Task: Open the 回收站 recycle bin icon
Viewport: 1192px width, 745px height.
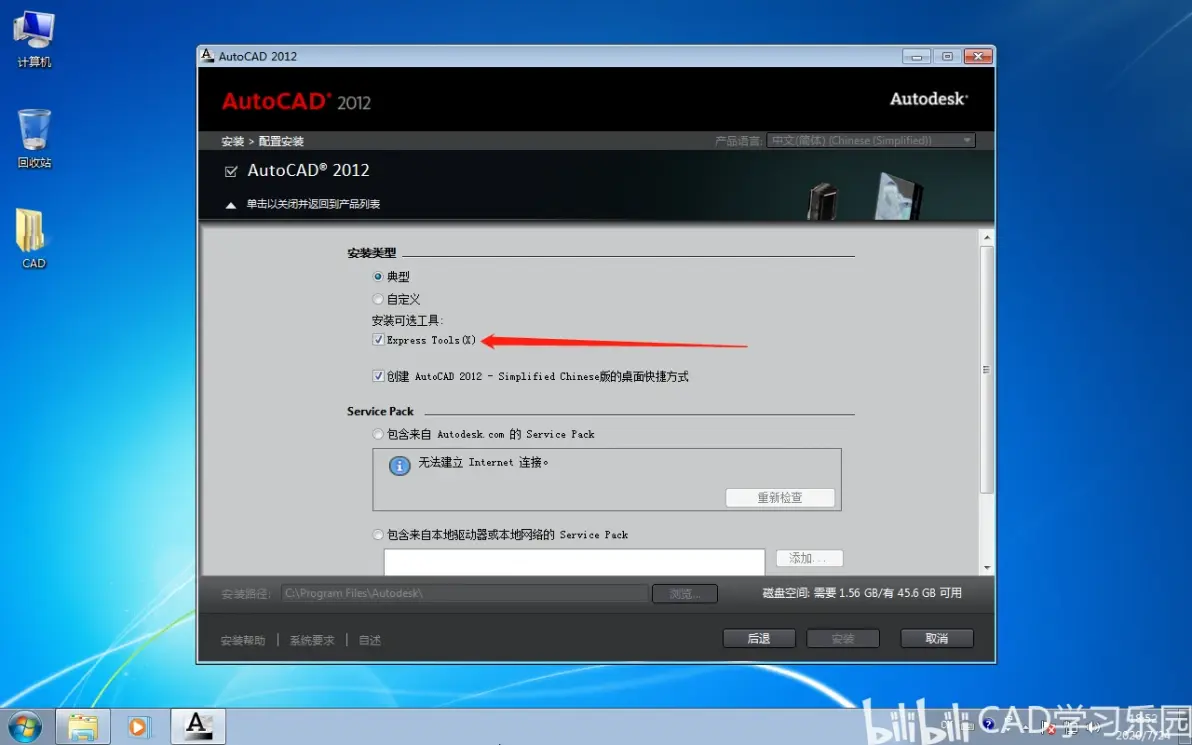Action: point(34,138)
